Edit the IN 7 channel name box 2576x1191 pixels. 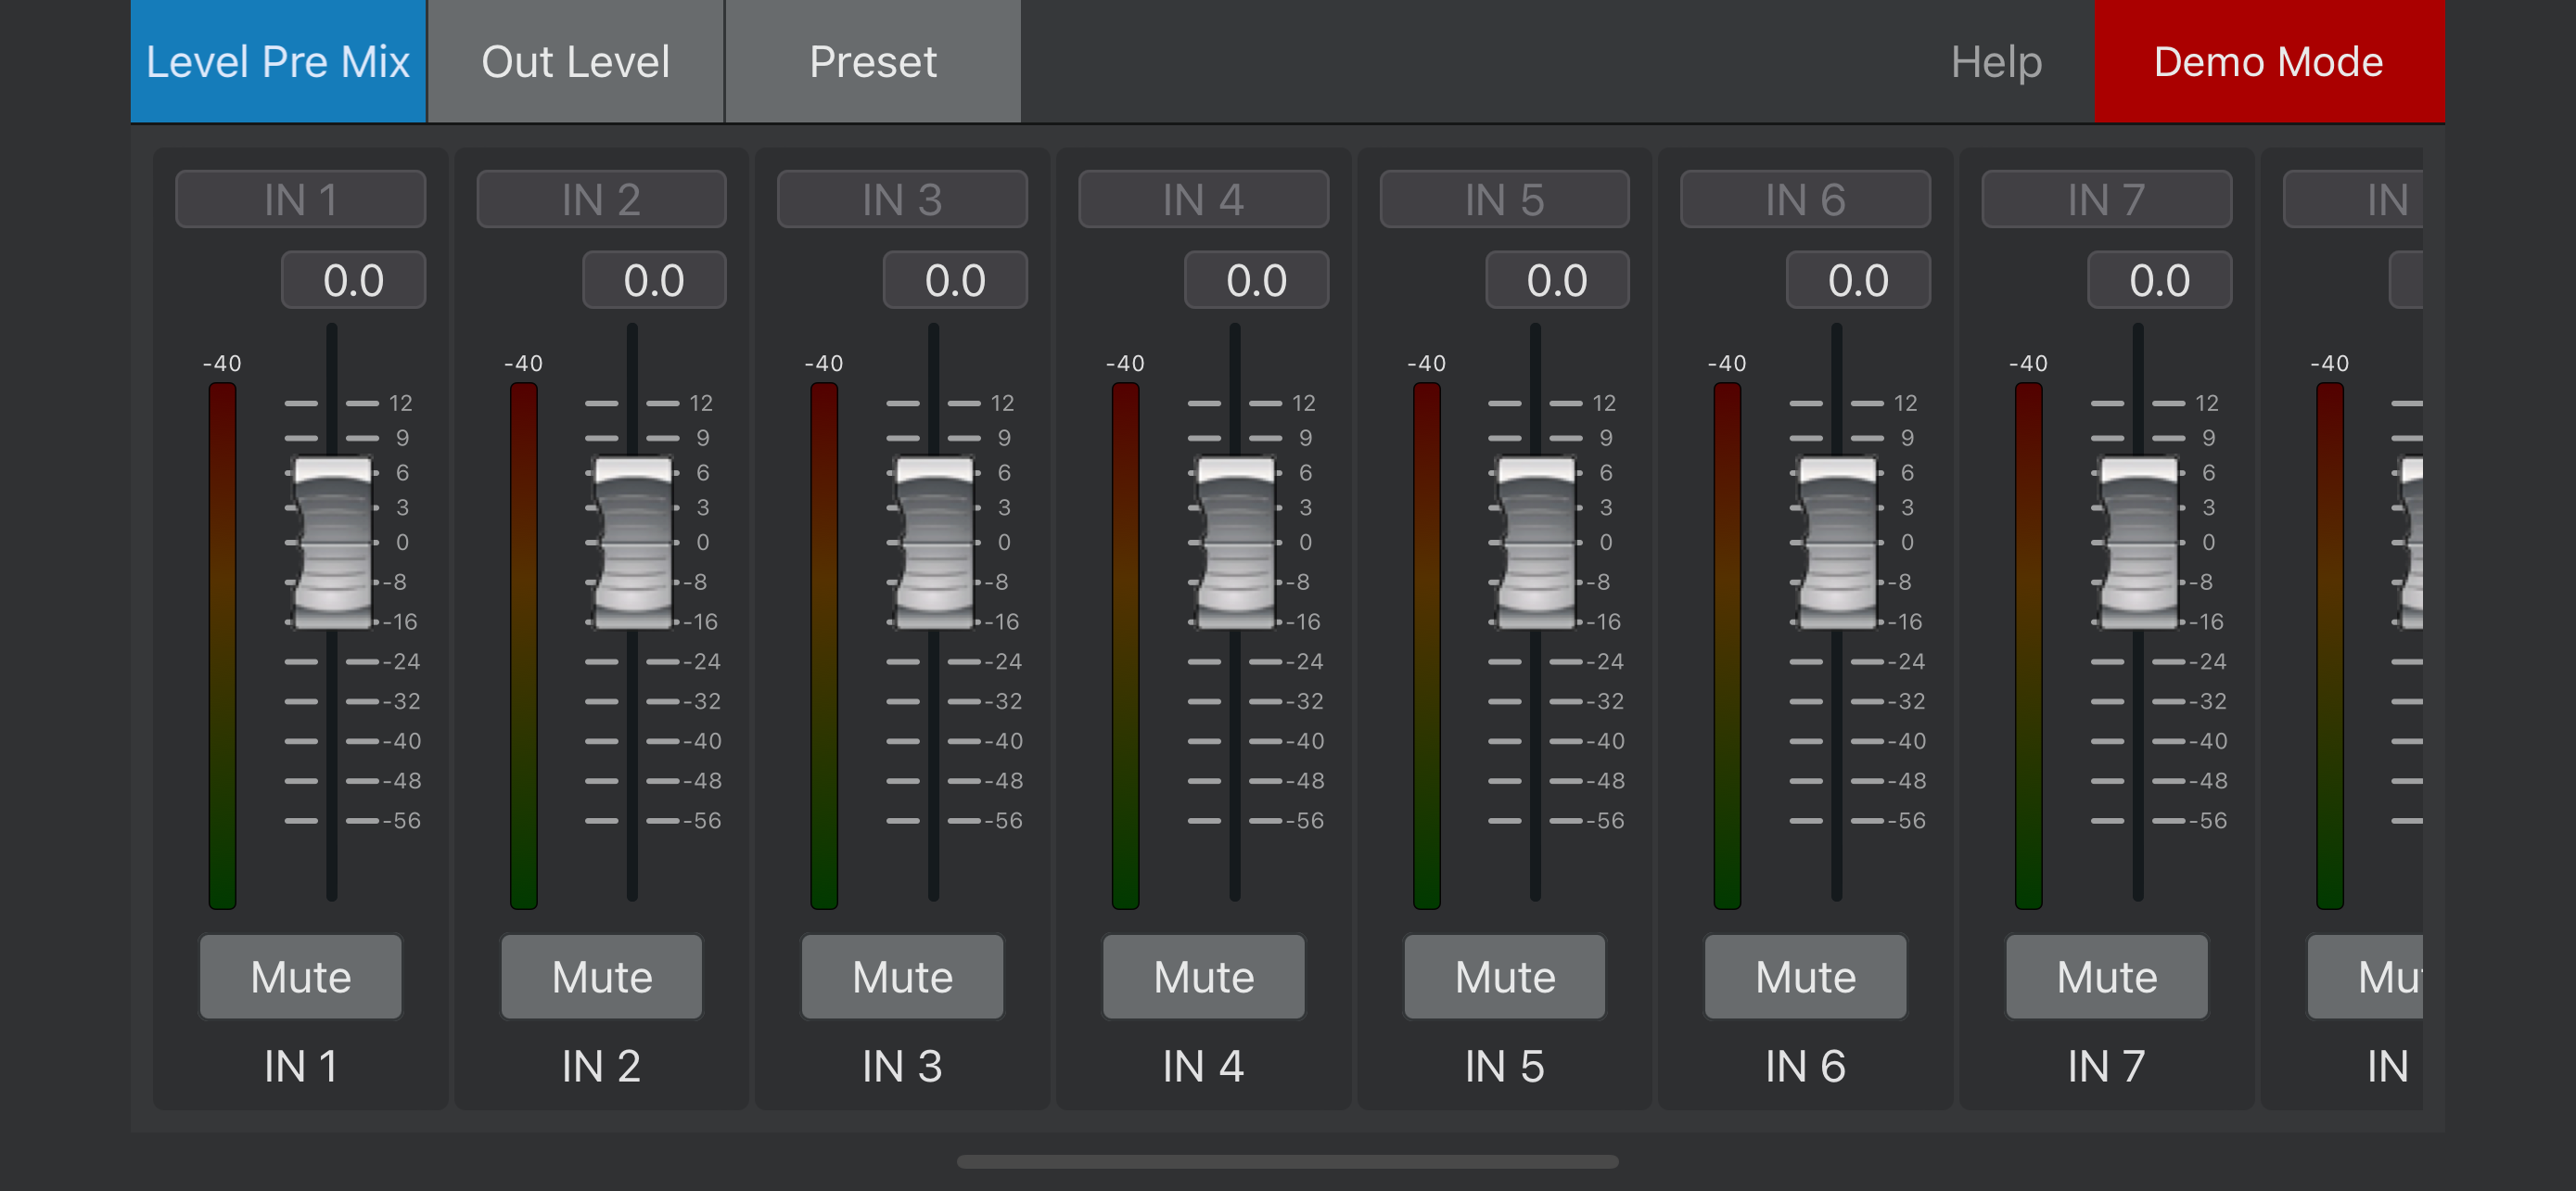(2106, 199)
